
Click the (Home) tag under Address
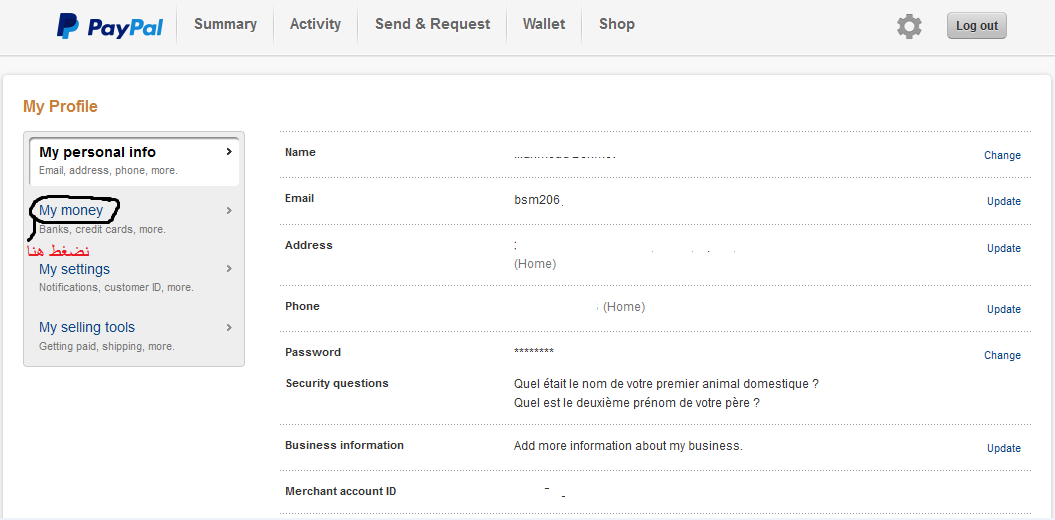[535, 264]
